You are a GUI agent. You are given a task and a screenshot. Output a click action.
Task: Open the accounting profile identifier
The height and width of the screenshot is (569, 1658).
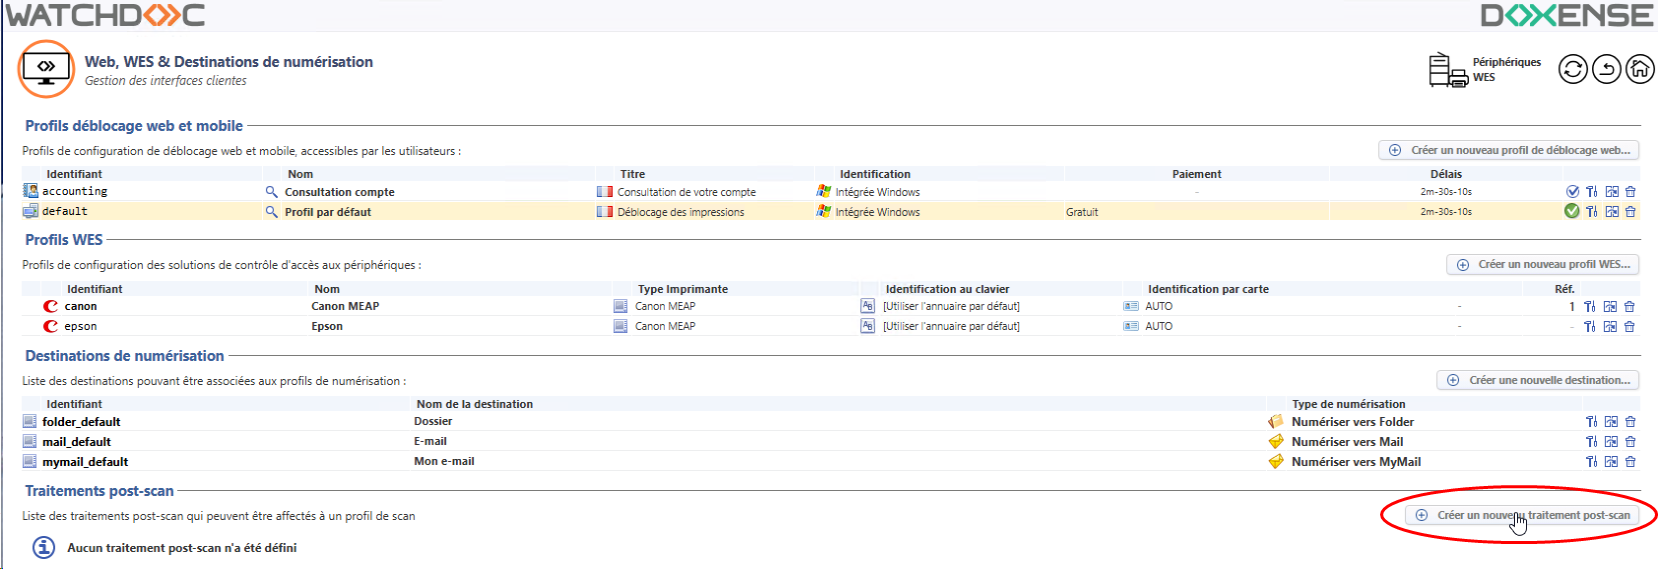point(74,192)
